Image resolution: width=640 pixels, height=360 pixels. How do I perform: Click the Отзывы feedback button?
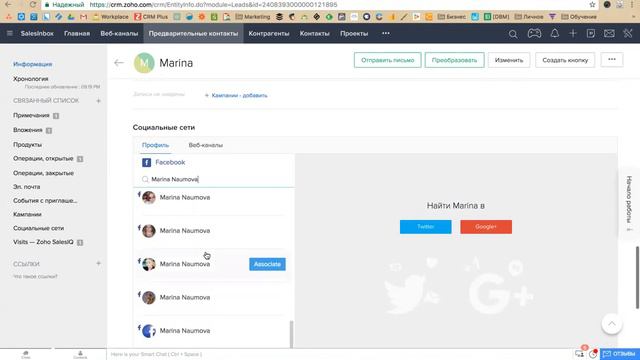pos(619,353)
